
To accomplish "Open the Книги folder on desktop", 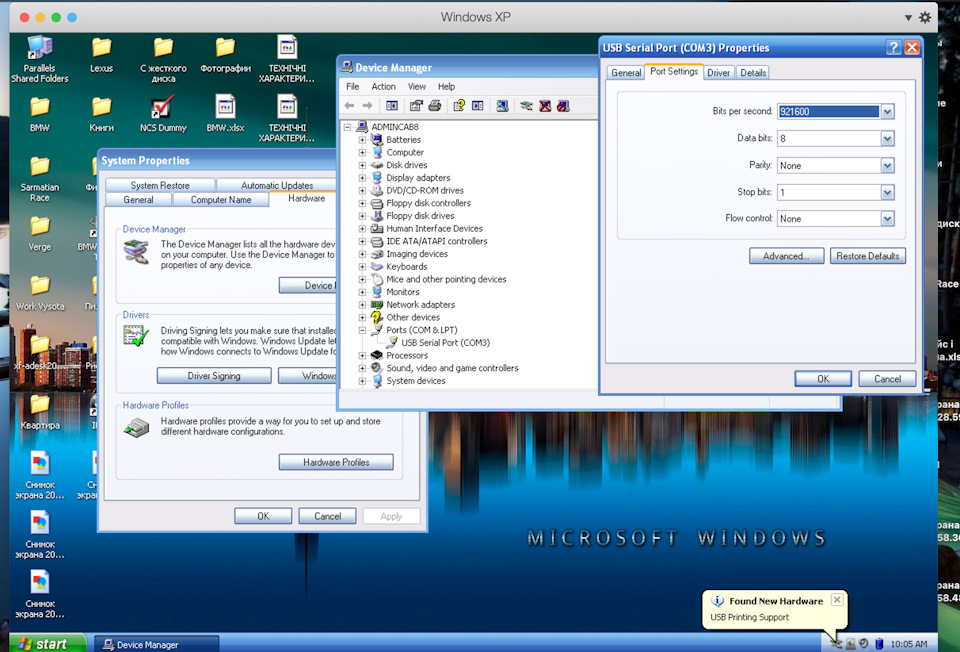I will pos(102,114).
